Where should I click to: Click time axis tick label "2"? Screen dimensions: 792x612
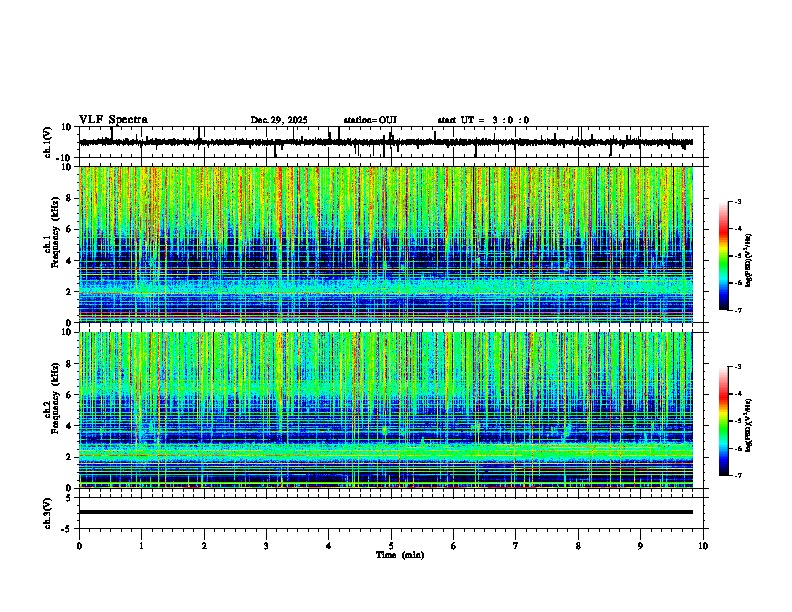click(204, 546)
